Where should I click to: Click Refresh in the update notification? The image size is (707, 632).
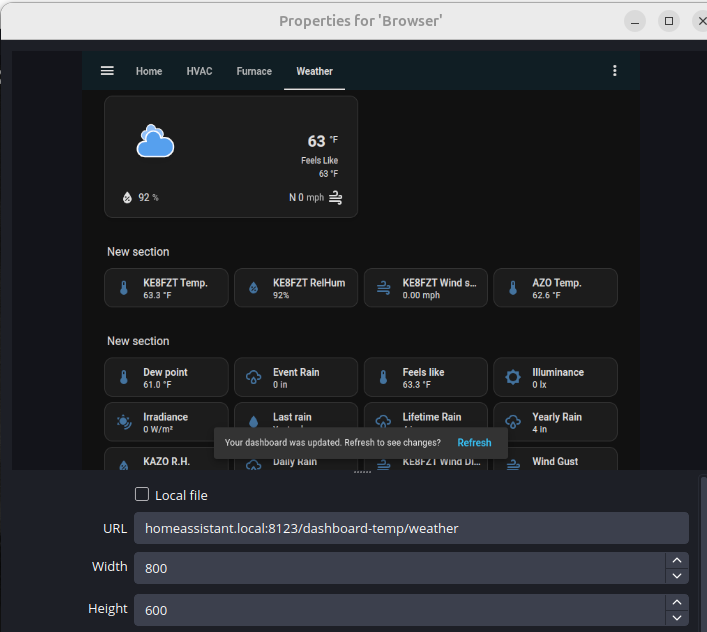(x=474, y=442)
